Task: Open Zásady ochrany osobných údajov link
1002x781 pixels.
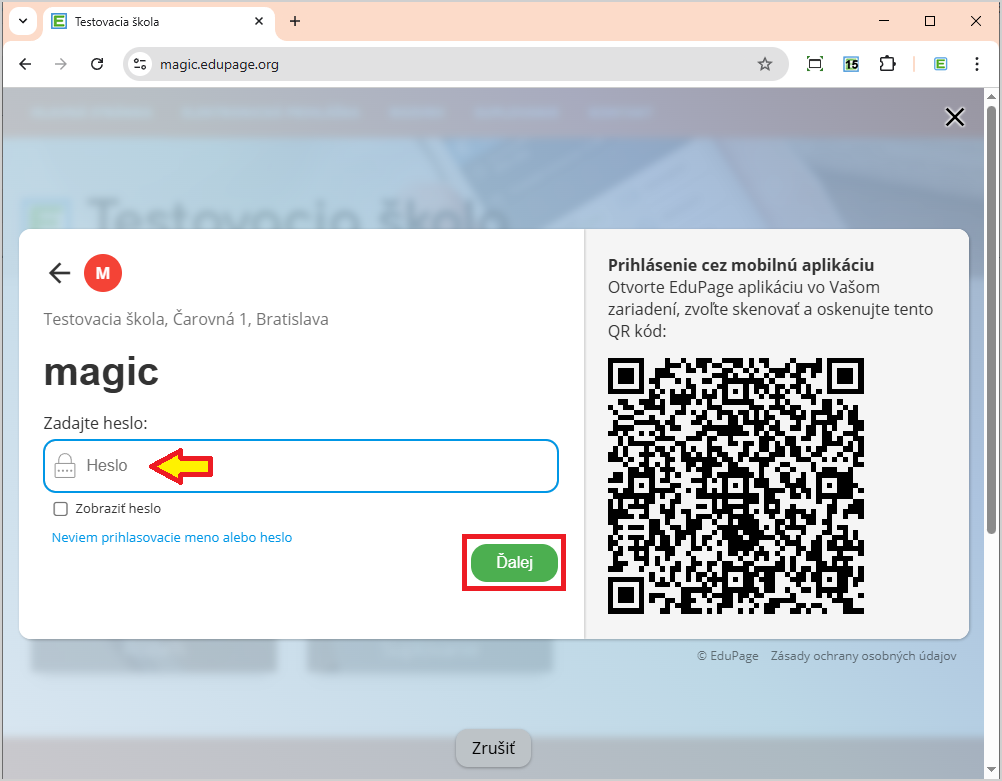Action: coord(863,657)
